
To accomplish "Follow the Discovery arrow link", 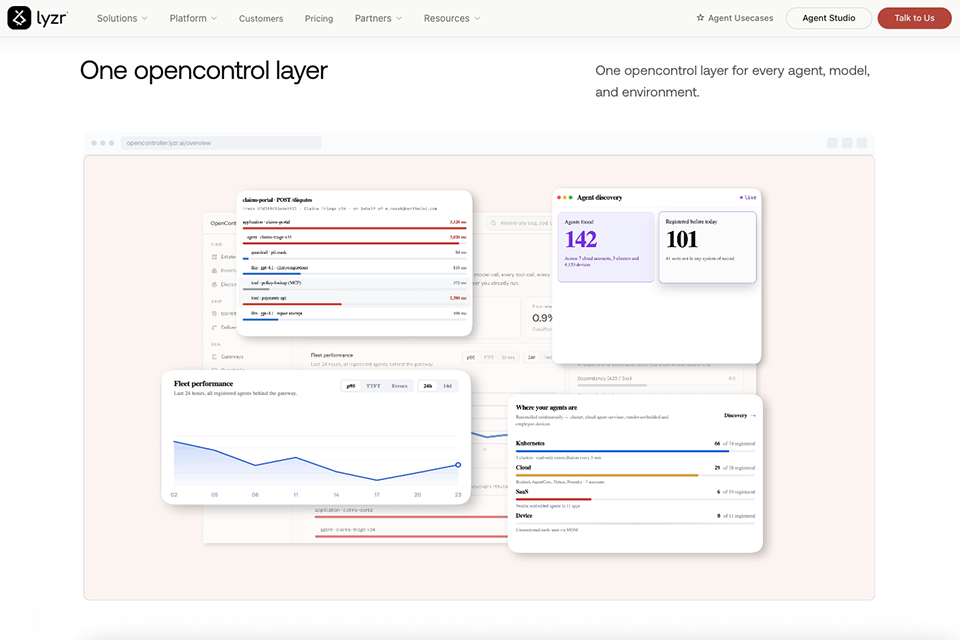I will point(740,415).
